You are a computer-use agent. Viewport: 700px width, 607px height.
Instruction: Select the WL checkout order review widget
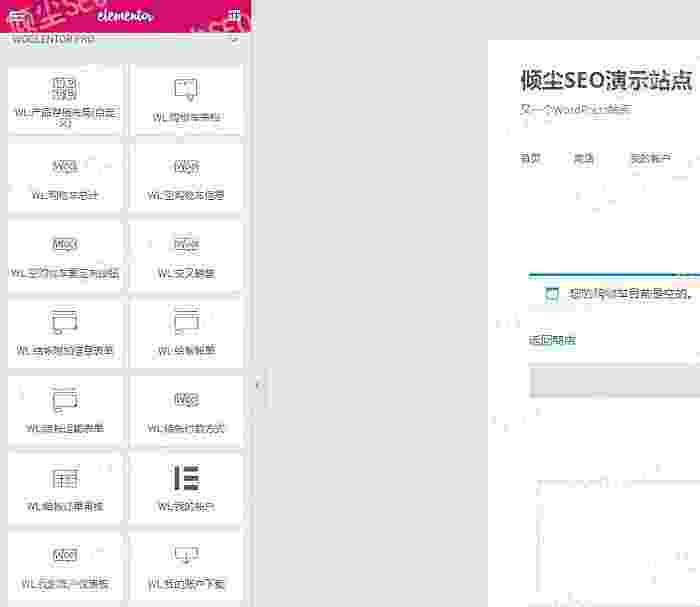tap(65, 488)
